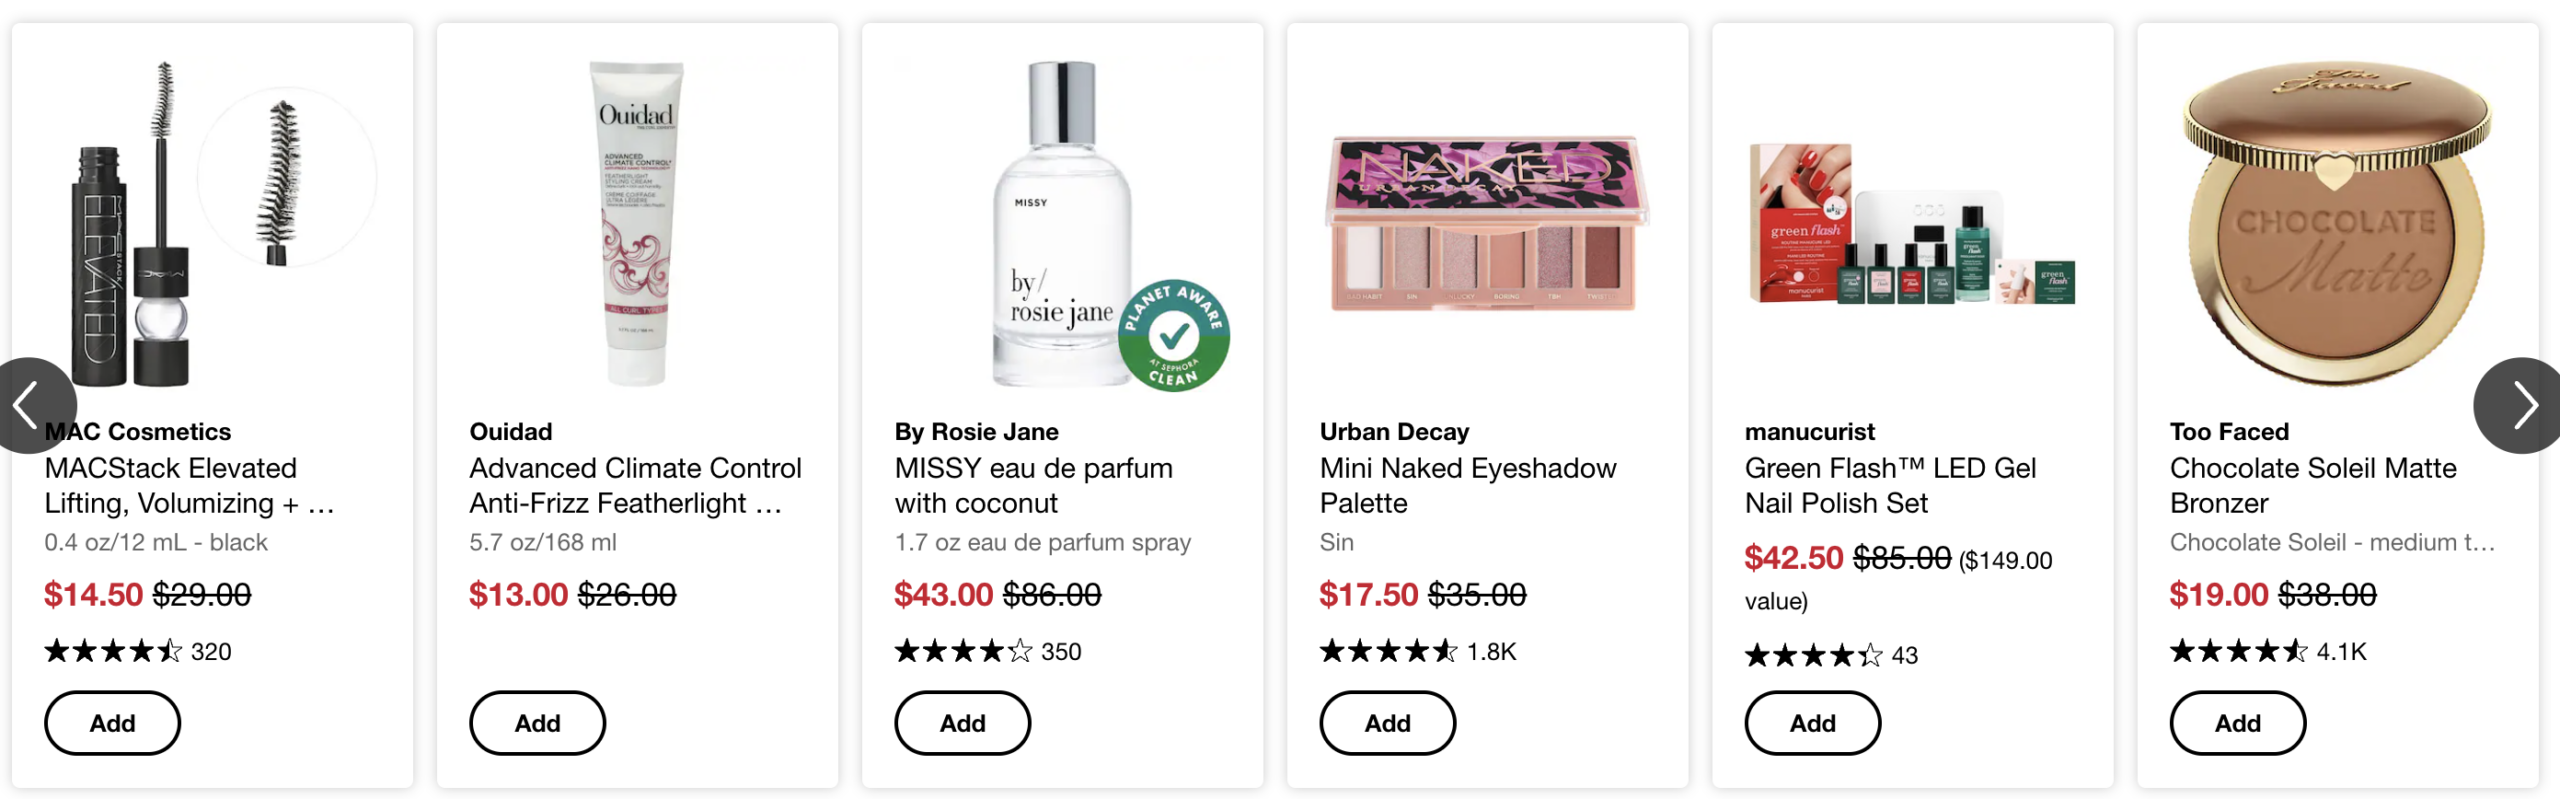Add Ouidad Anti-Frizz cream to basket

pyautogui.click(x=537, y=722)
